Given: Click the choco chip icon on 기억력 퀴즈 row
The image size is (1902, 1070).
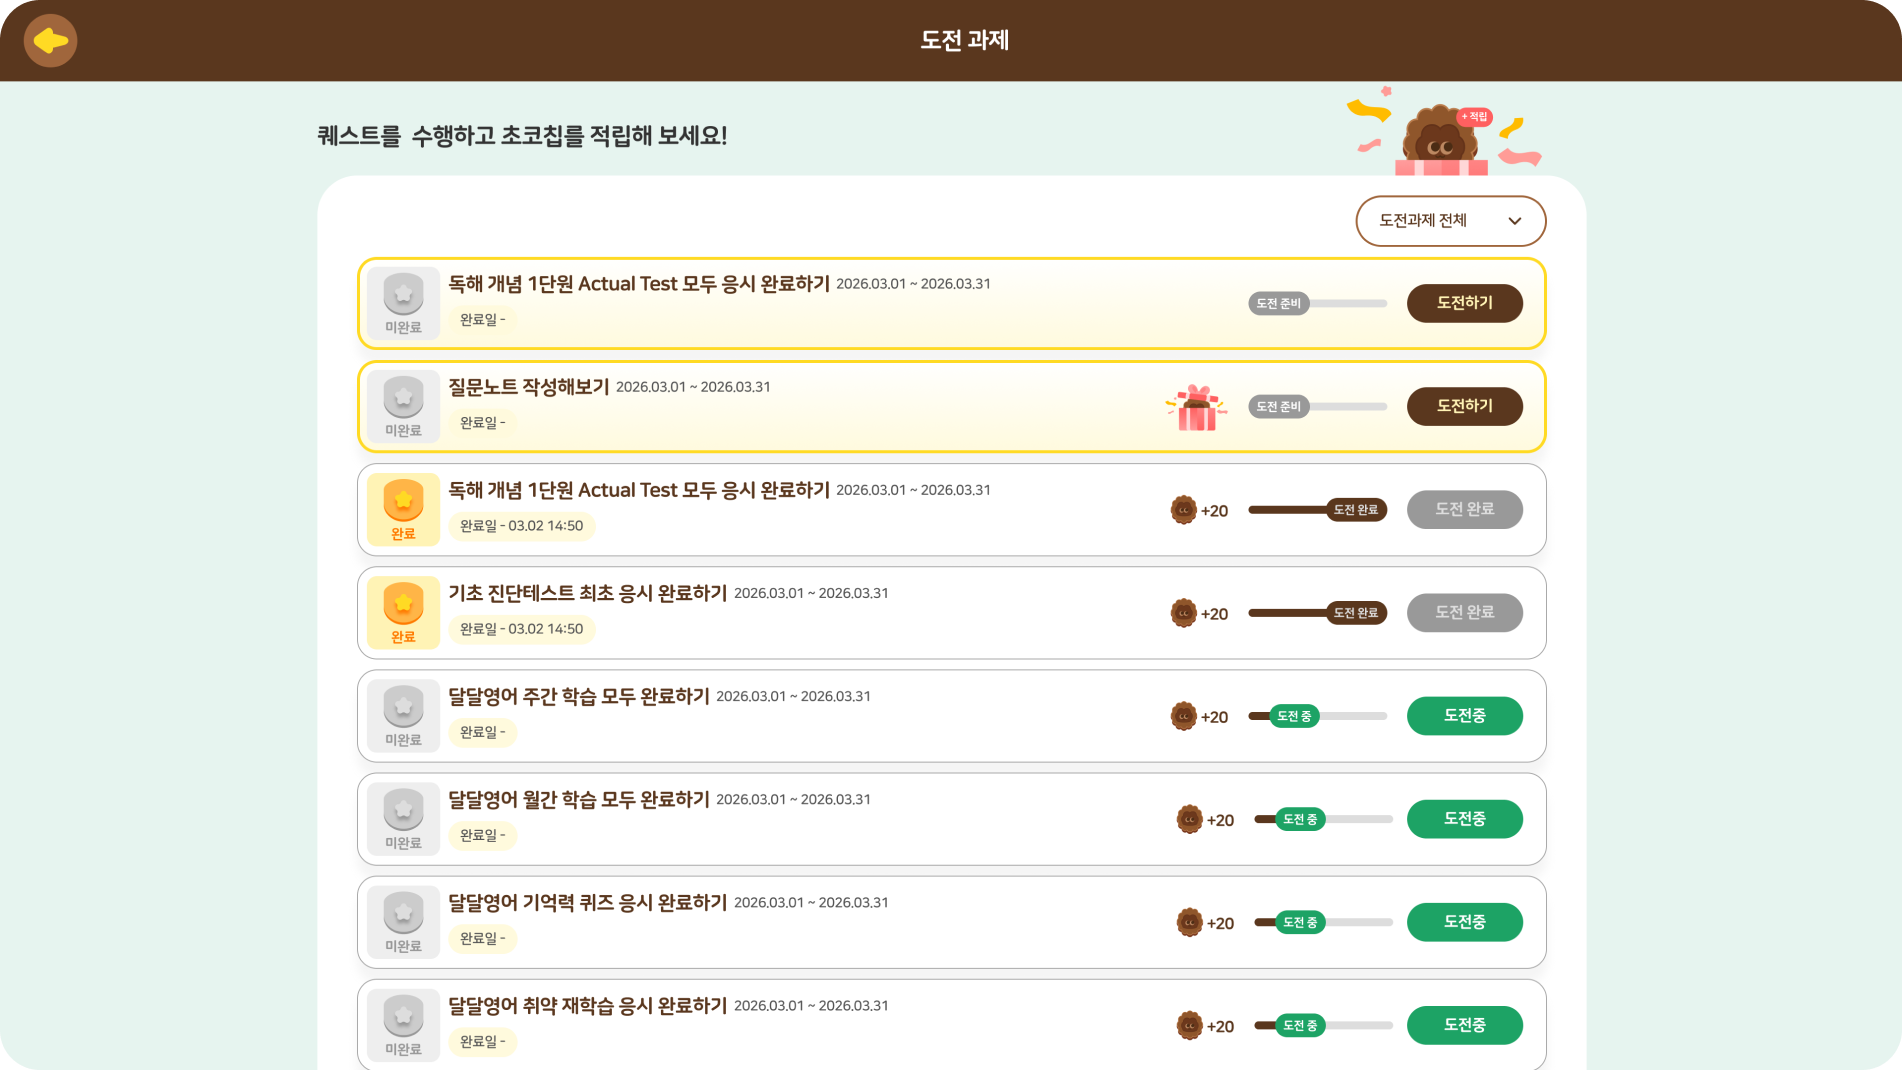Looking at the screenshot, I should tap(1189, 922).
